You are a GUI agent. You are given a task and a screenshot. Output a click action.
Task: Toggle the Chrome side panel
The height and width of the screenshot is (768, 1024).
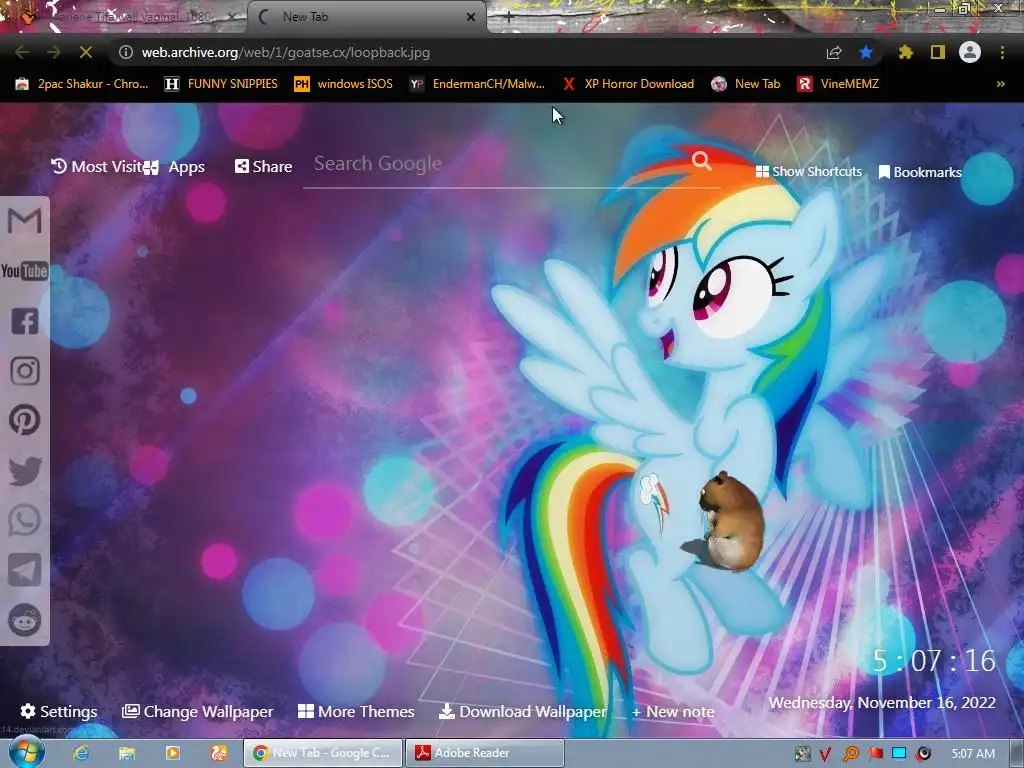(938, 52)
